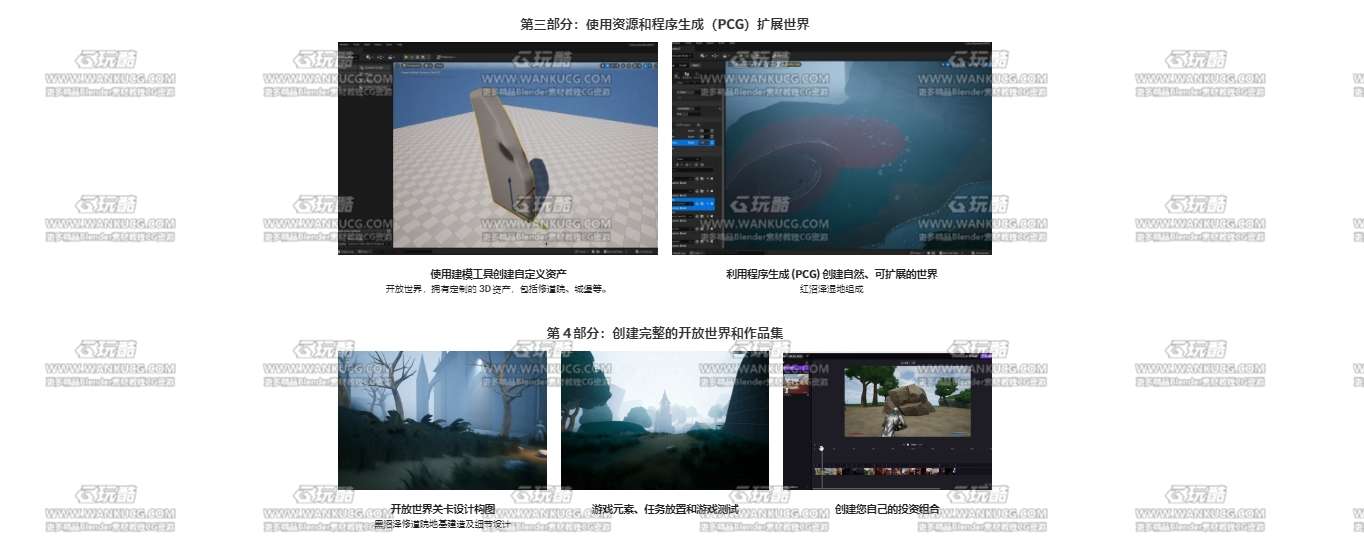Click caption 创建您自己的投资组合
The height and width of the screenshot is (543, 1364).
pos(887,509)
